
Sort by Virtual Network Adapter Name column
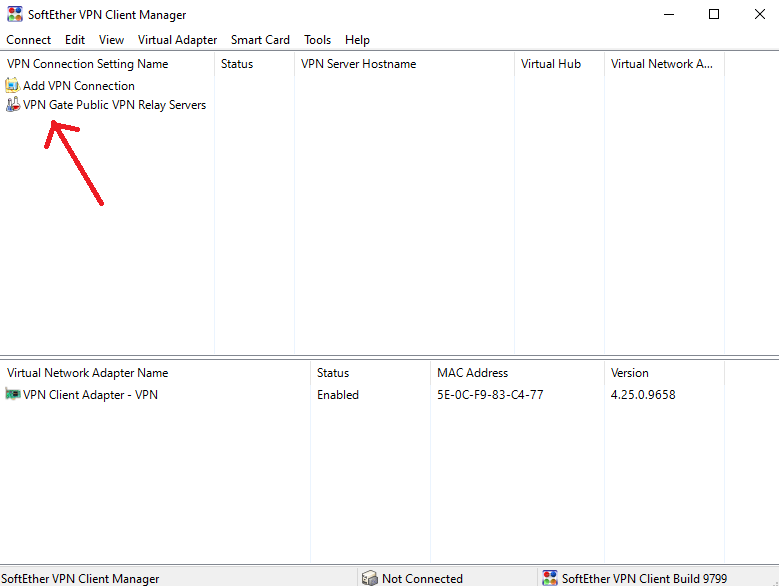(155, 372)
